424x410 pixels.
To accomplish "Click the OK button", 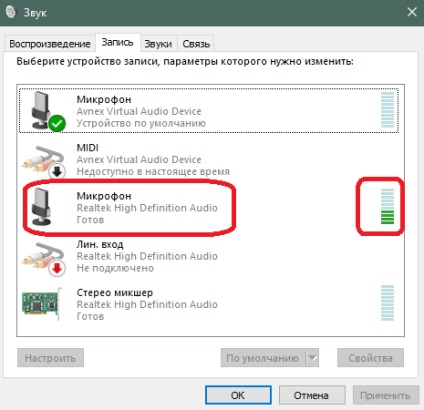I will (x=238, y=395).
